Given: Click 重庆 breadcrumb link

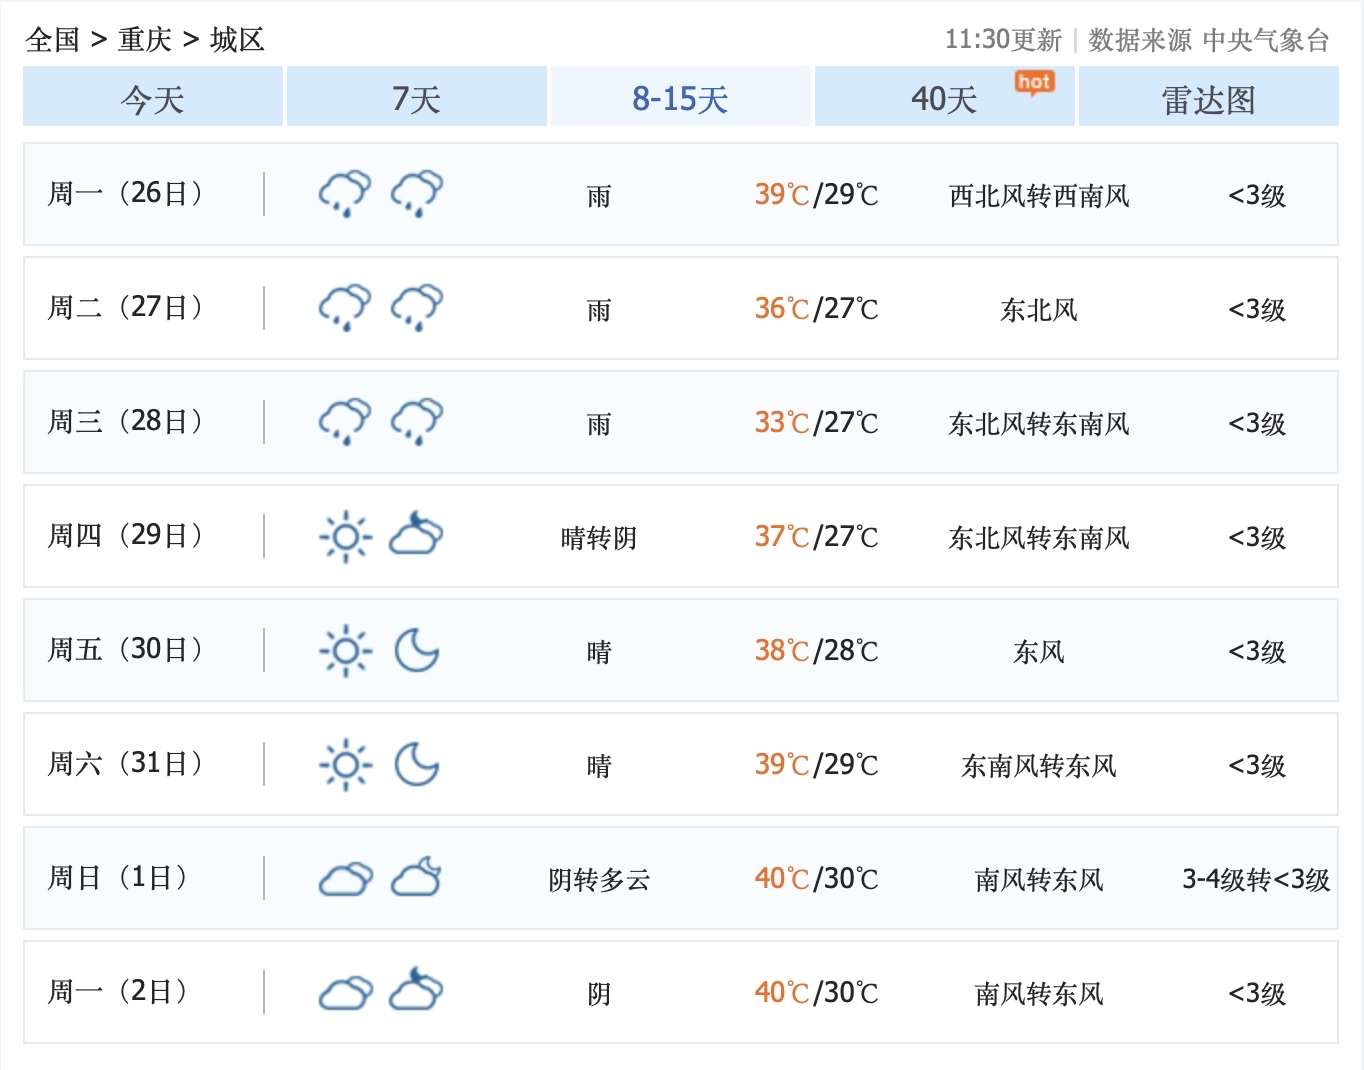Looking at the screenshot, I should pos(145,40).
